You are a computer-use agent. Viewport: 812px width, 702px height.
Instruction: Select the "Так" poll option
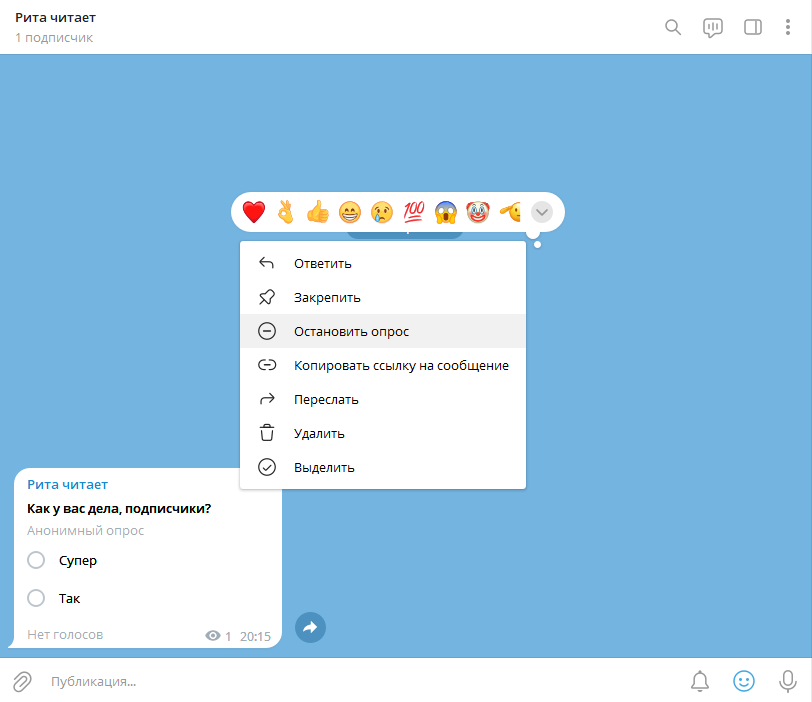click(37, 598)
